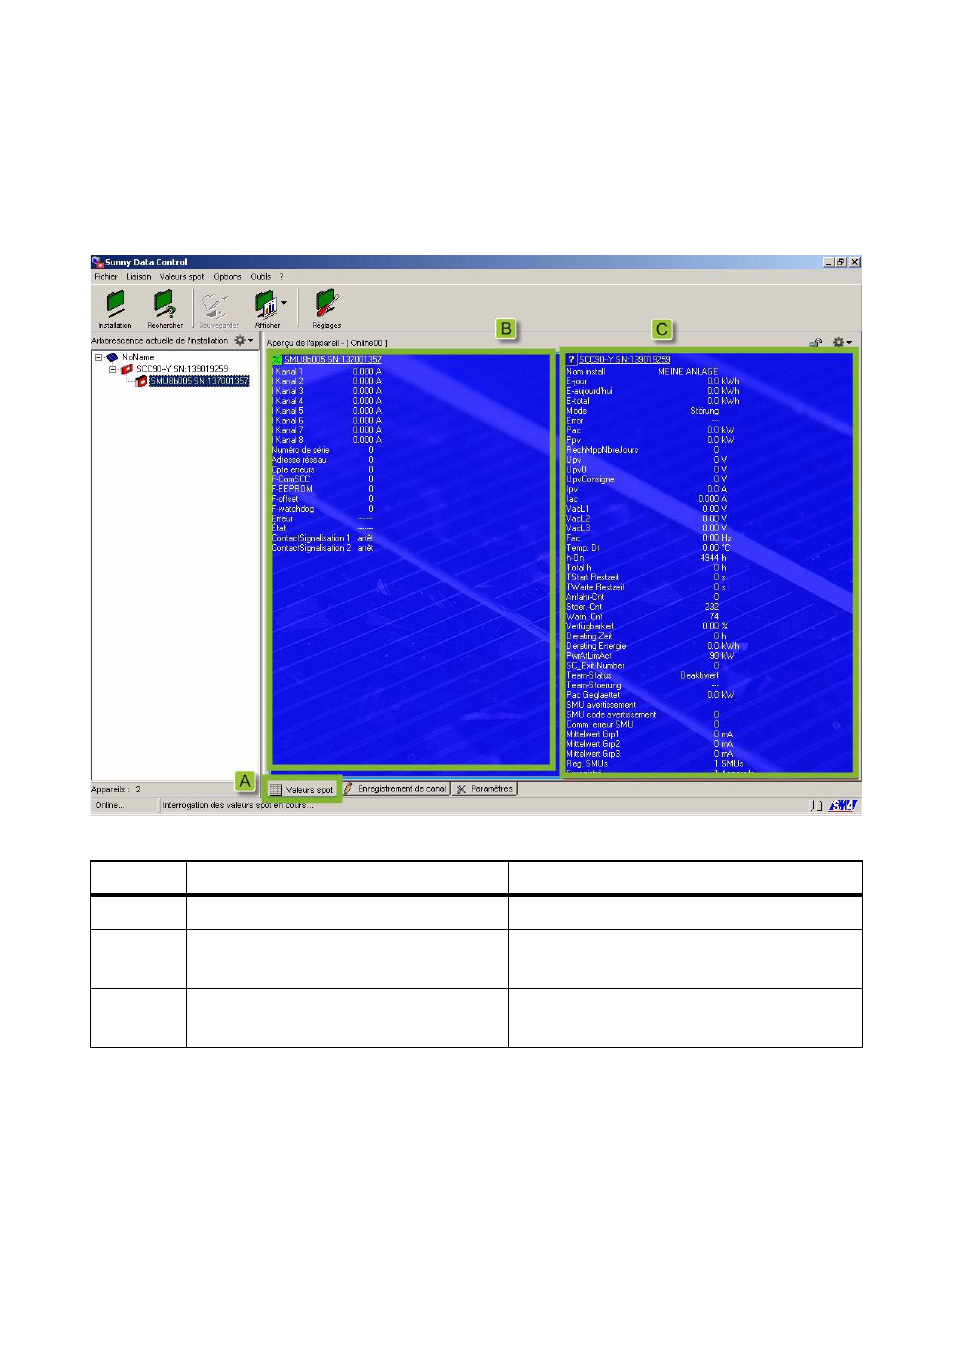Click the question mark icon of SCC90-Y panel

click(x=571, y=359)
